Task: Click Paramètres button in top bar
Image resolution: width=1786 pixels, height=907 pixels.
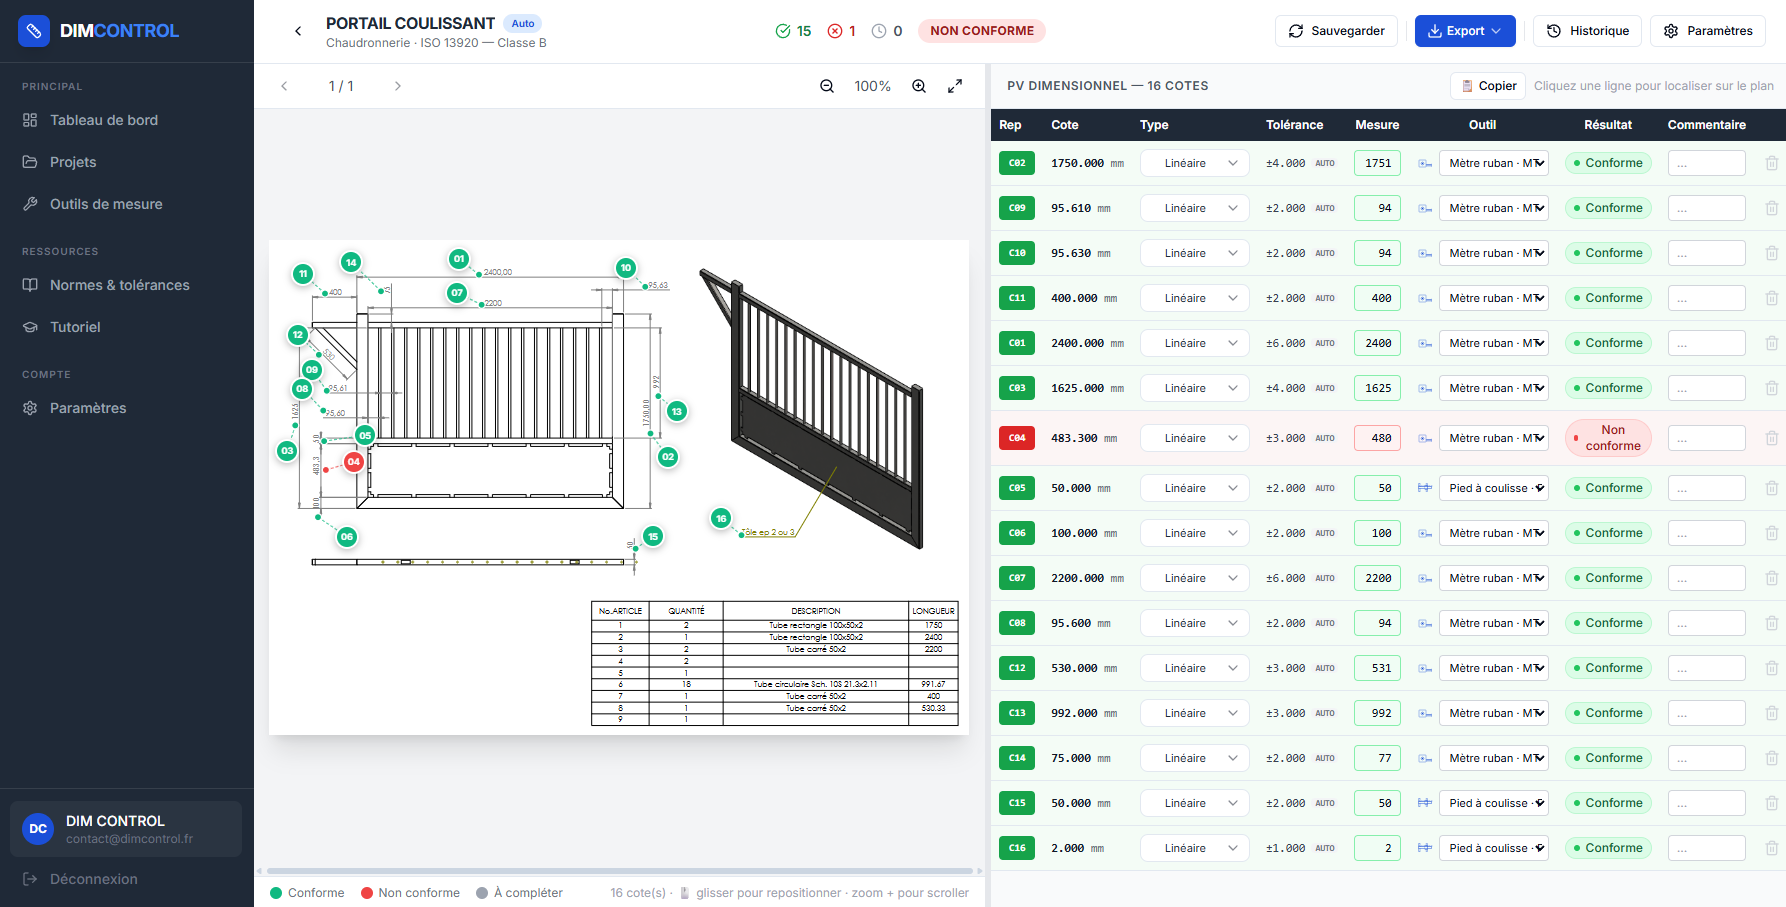Action: pos(1708,31)
